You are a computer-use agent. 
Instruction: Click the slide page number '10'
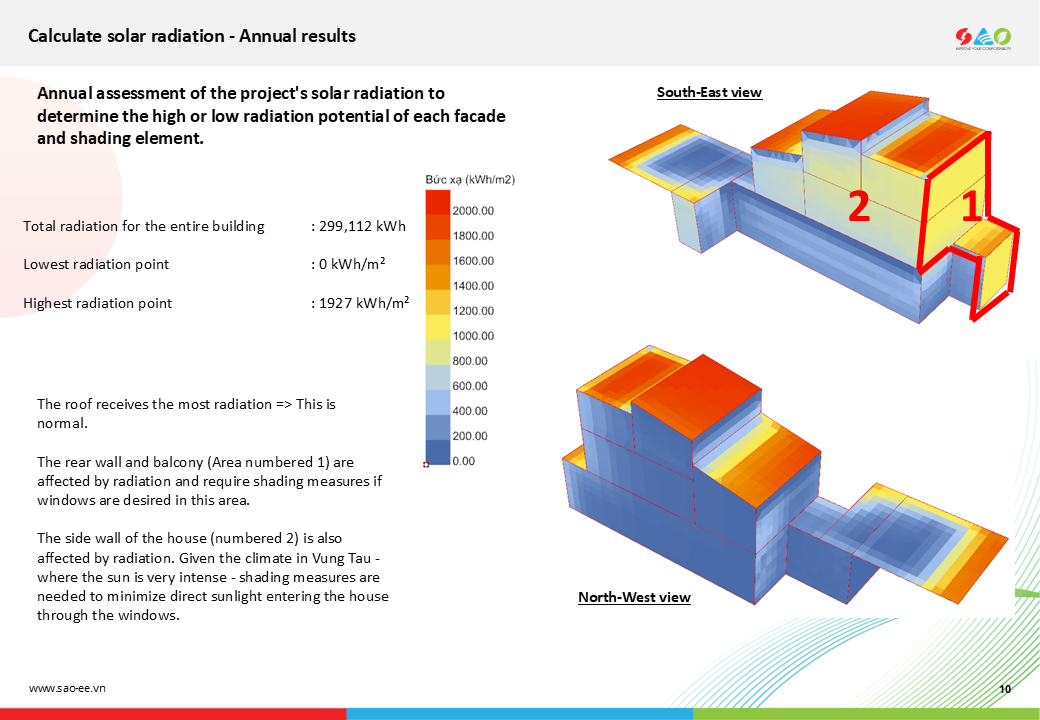click(x=1005, y=689)
